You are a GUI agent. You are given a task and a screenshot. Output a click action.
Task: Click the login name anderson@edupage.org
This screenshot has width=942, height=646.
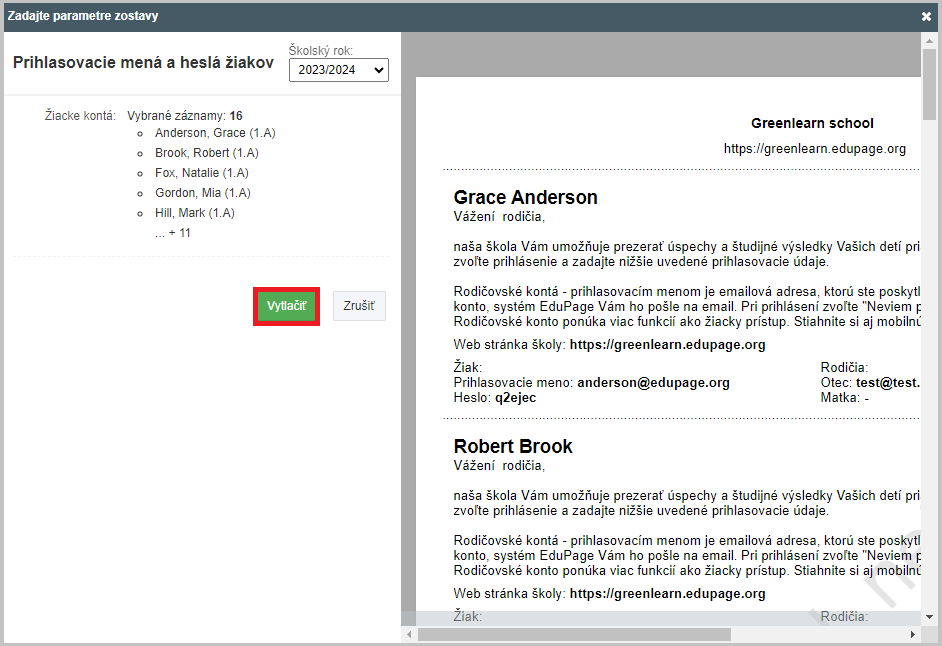653,382
